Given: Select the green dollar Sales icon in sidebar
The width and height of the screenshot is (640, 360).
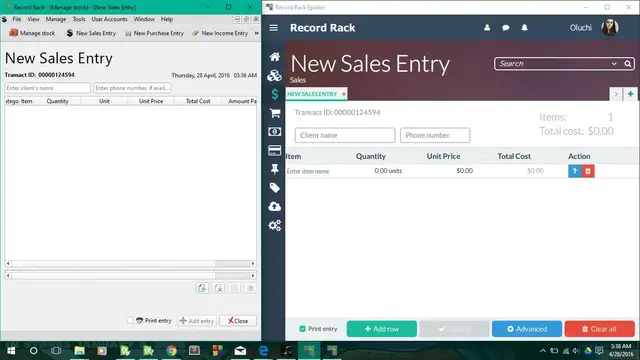Looking at the screenshot, I should click(x=275, y=94).
